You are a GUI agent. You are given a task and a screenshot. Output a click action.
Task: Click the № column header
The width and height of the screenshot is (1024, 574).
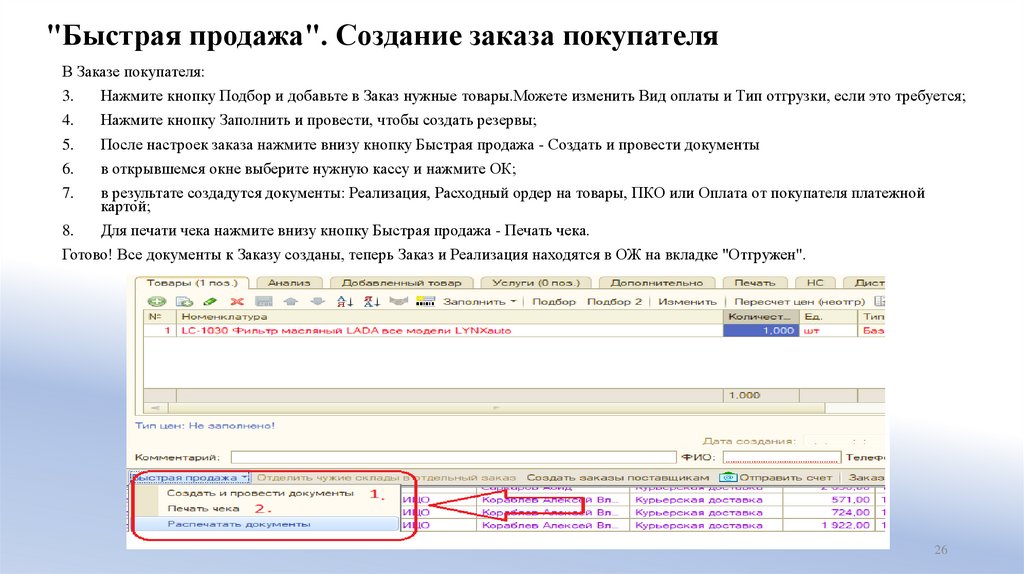pyautogui.click(x=160, y=317)
